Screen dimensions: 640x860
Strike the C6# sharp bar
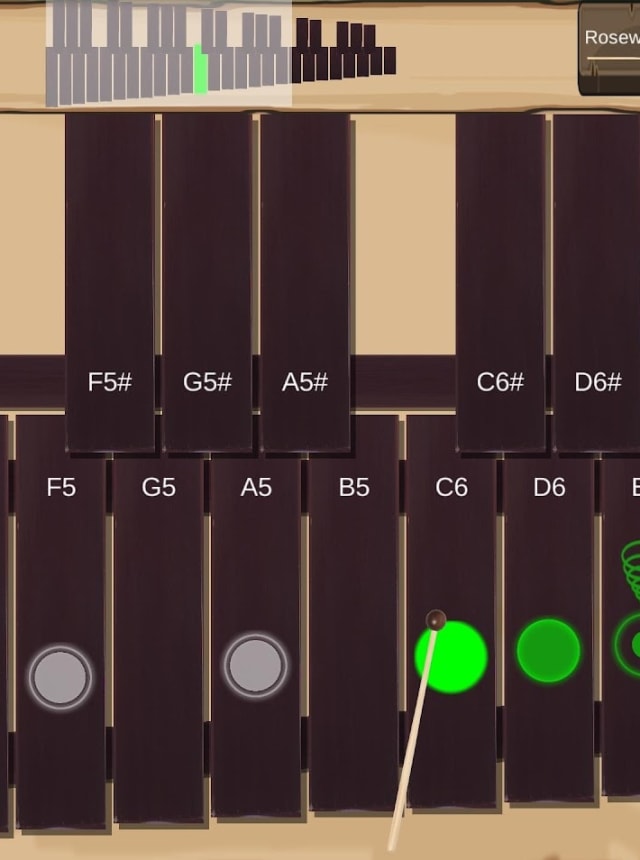(500, 283)
